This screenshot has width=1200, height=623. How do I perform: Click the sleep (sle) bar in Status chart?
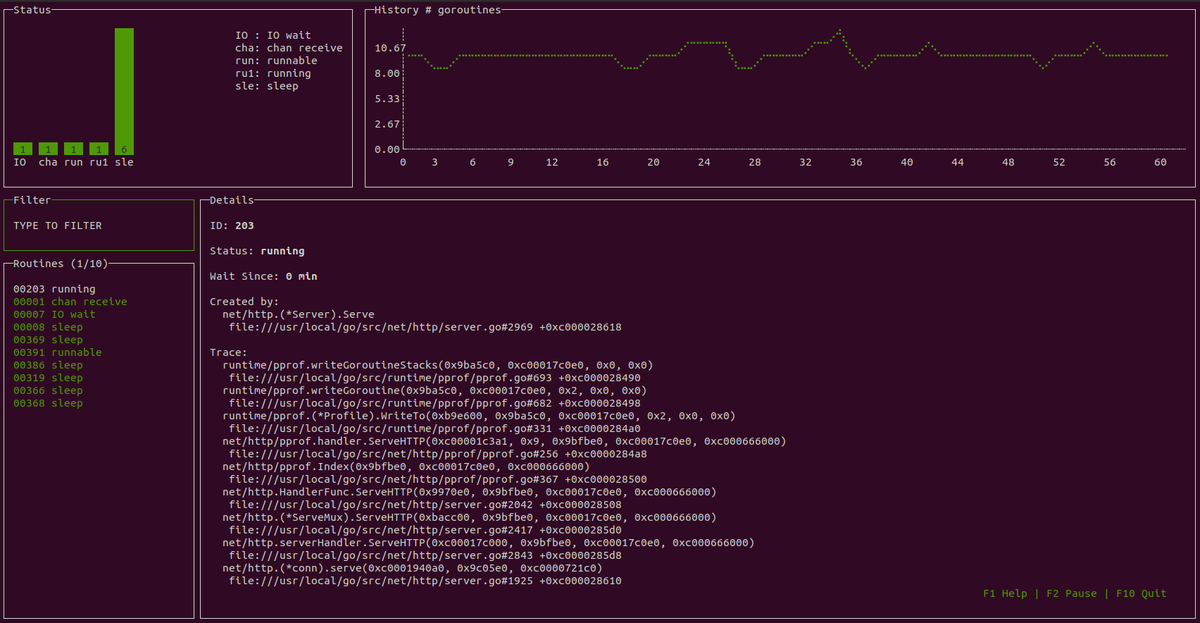(x=122, y=90)
